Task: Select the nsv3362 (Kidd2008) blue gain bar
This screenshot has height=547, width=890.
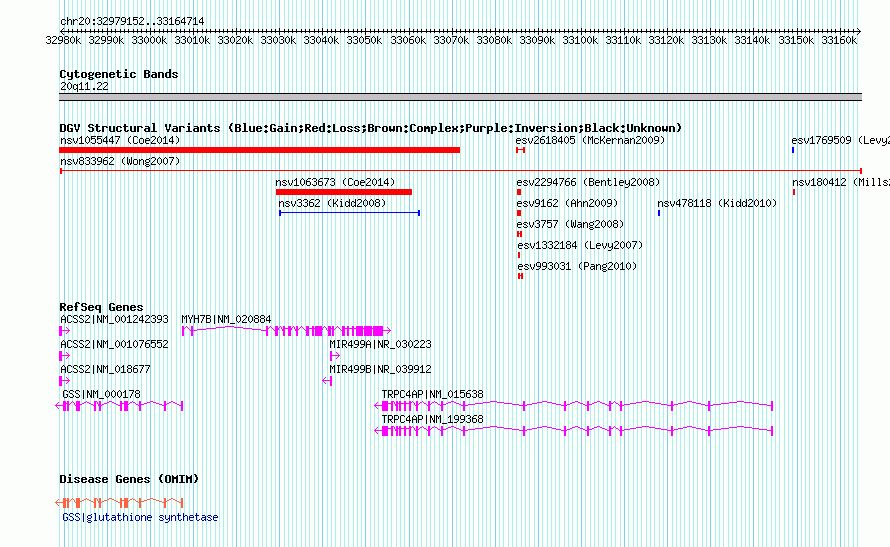Action: tap(349, 213)
